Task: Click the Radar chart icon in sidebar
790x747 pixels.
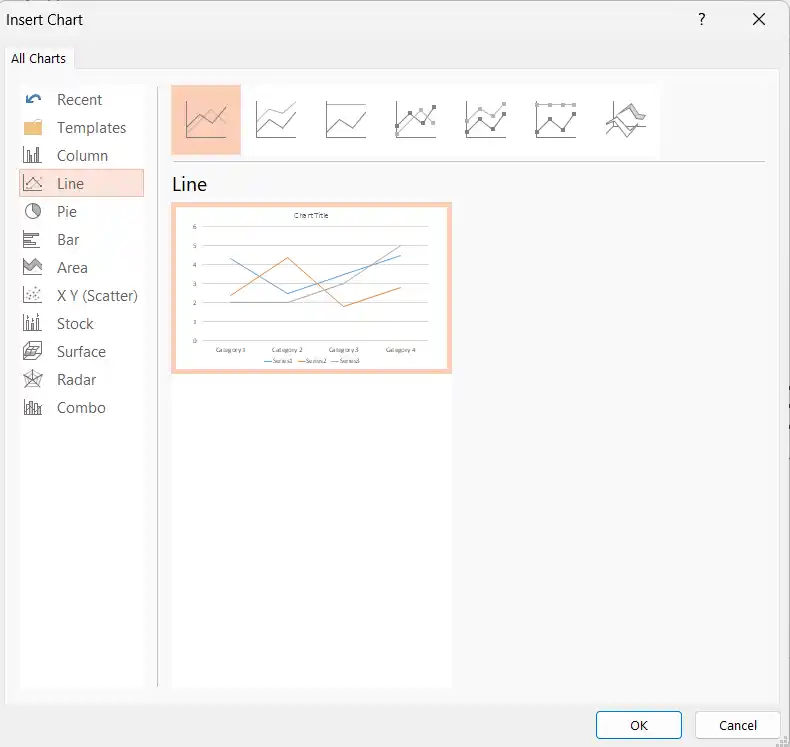Action: [x=33, y=379]
